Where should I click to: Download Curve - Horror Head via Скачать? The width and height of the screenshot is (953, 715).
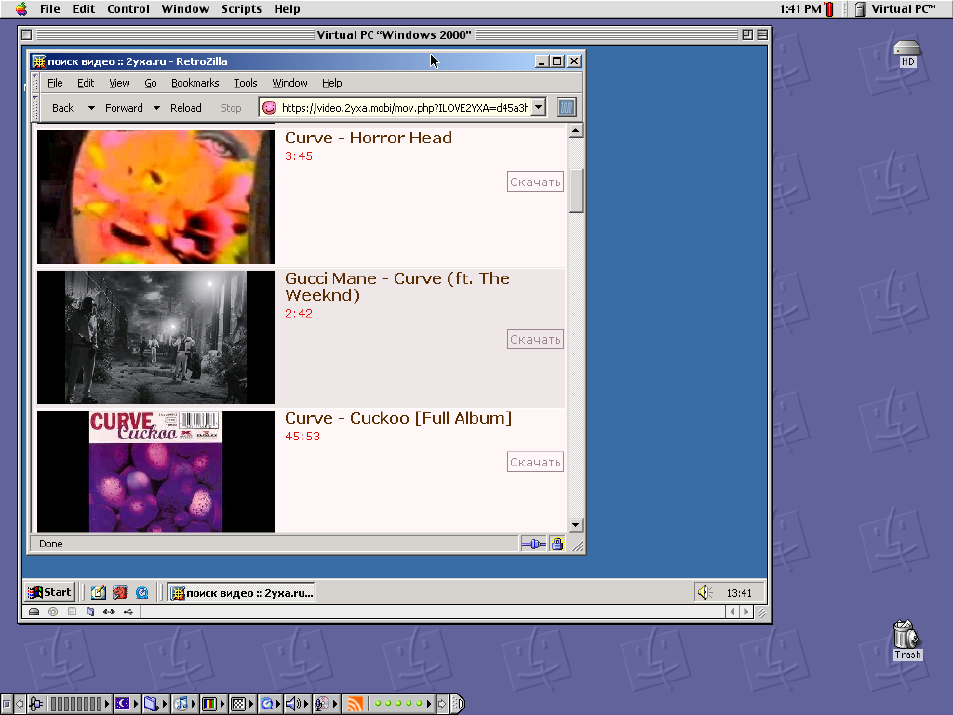tap(535, 182)
